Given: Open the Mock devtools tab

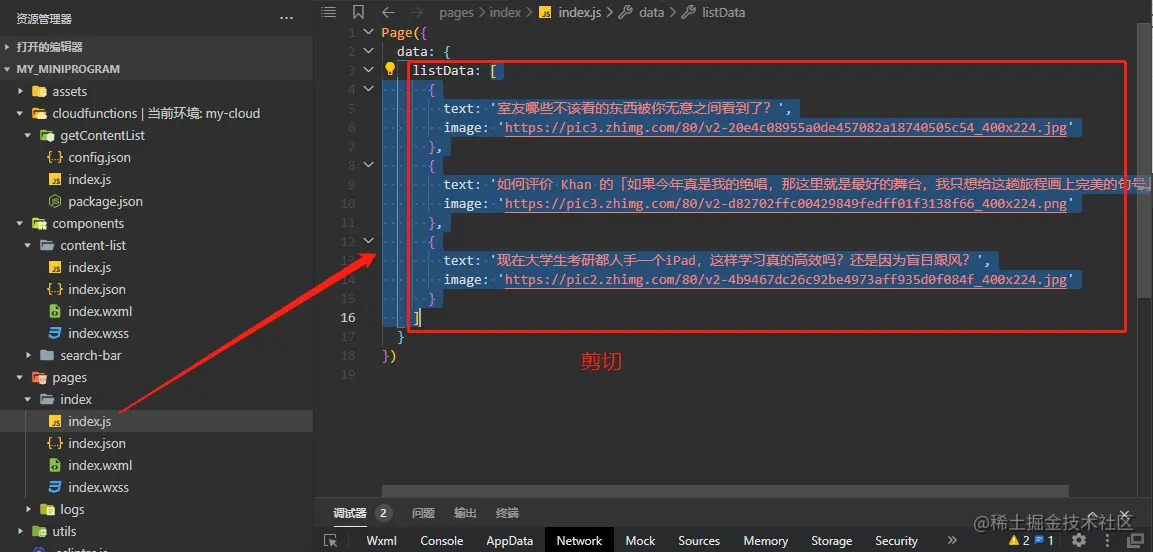Looking at the screenshot, I should click(x=640, y=540).
